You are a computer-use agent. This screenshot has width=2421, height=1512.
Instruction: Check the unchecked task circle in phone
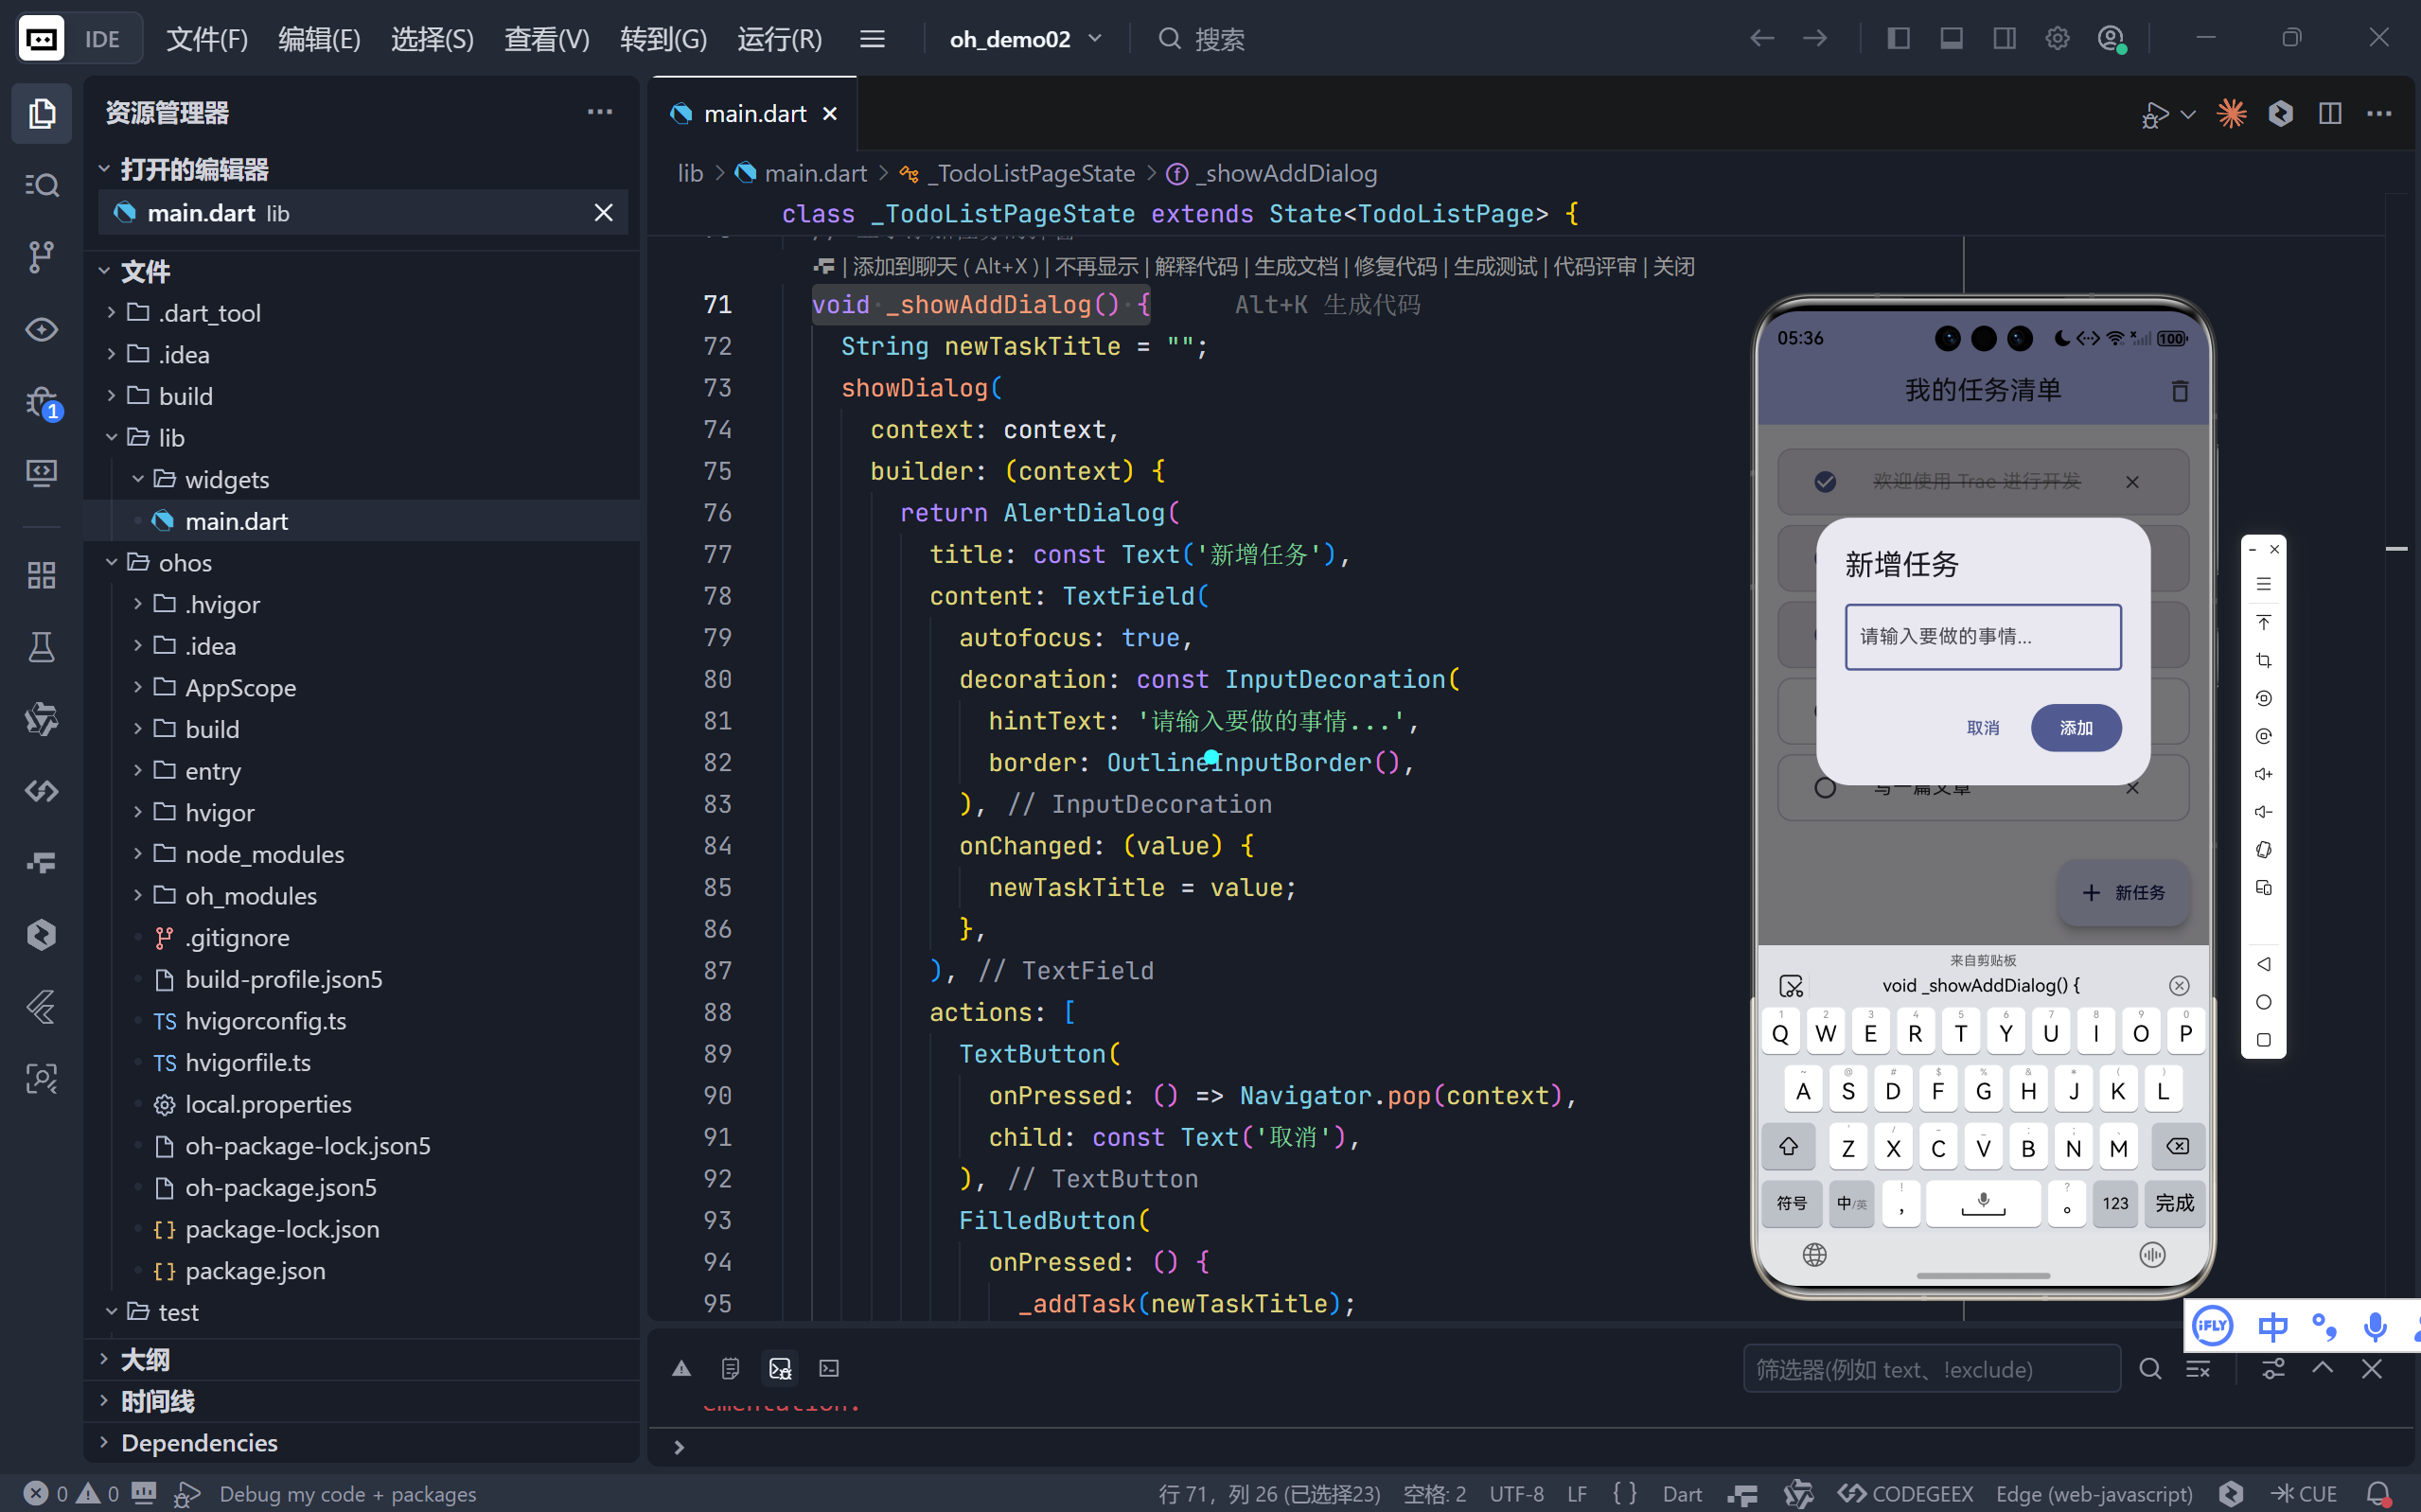point(1824,788)
